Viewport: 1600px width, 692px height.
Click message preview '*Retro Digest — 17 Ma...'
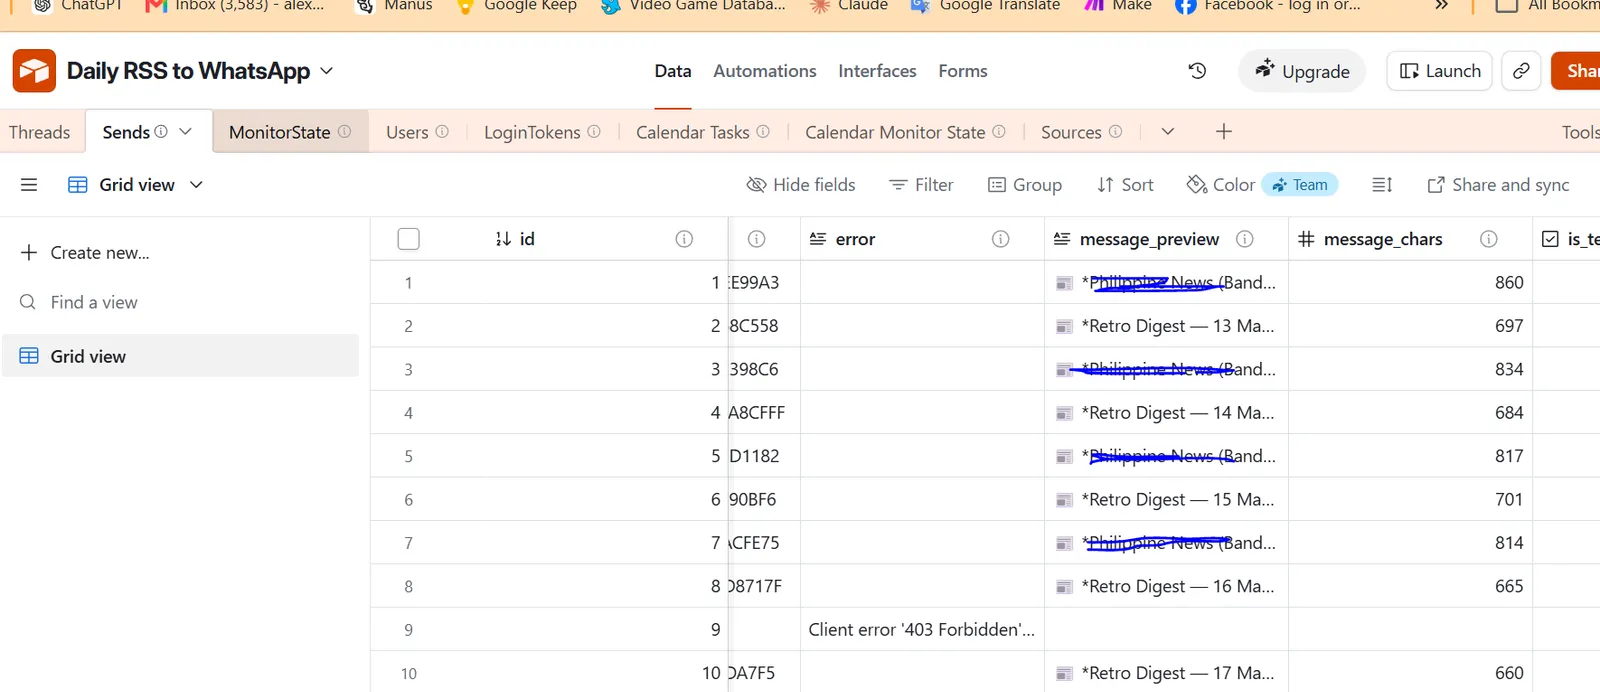point(1166,673)
